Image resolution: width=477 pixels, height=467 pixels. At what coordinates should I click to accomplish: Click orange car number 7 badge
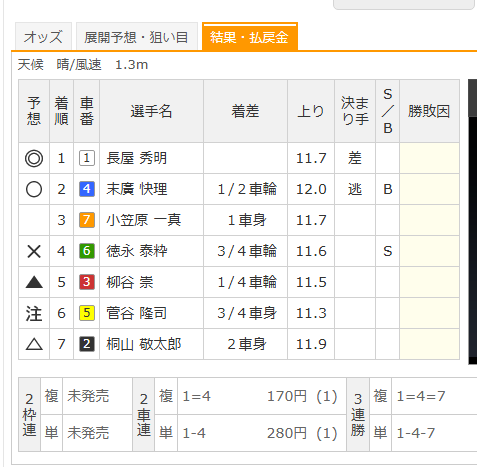click(87, 220)
